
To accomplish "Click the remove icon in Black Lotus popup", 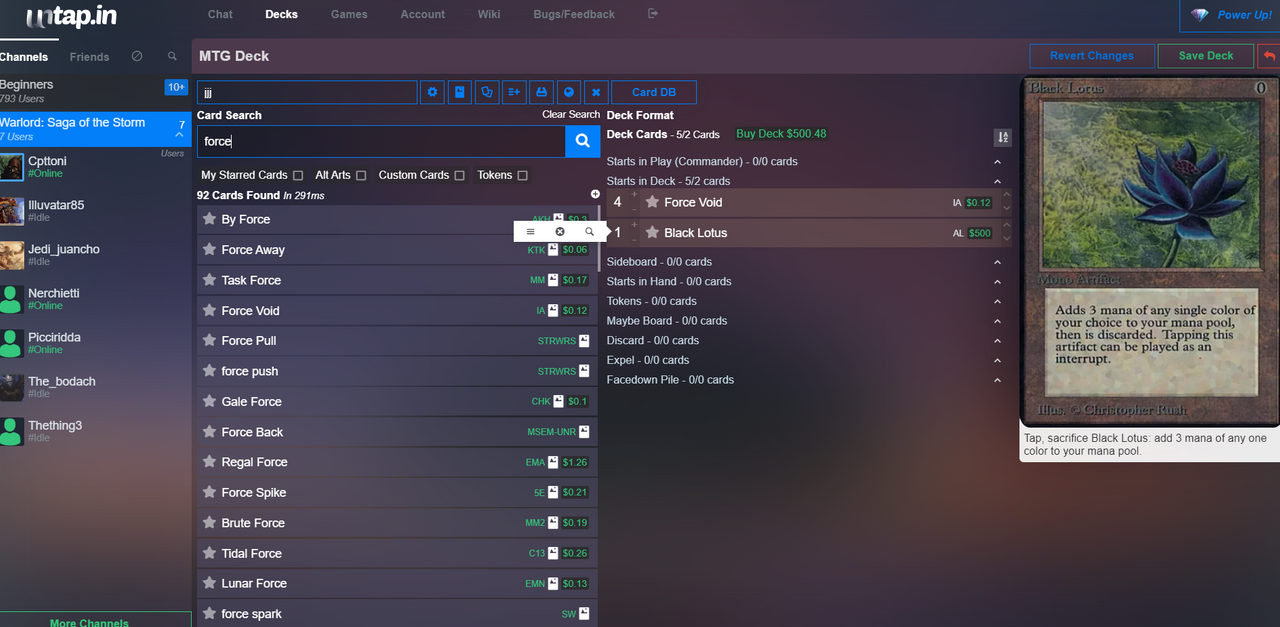I will point(560,231).
